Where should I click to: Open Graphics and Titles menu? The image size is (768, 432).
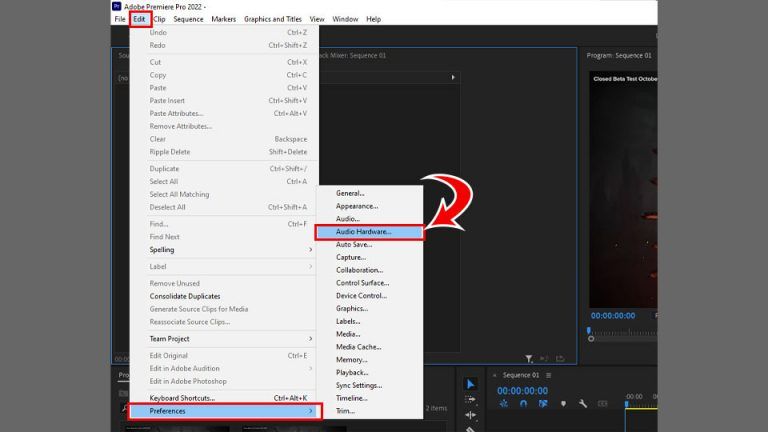pyautogui.click(x=273, y=19)
